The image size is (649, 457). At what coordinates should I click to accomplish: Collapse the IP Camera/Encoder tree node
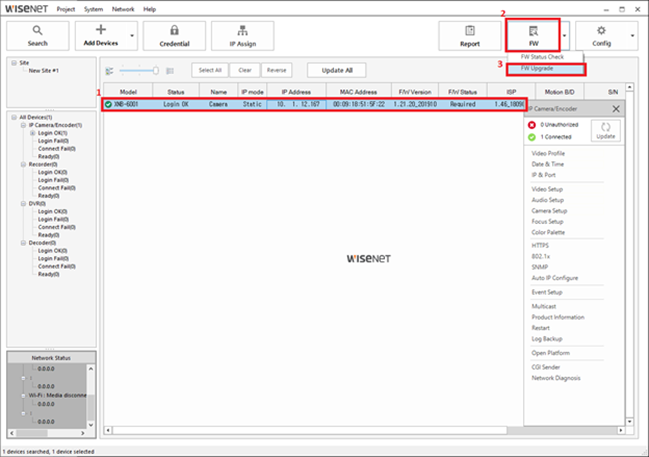point(24,125)
